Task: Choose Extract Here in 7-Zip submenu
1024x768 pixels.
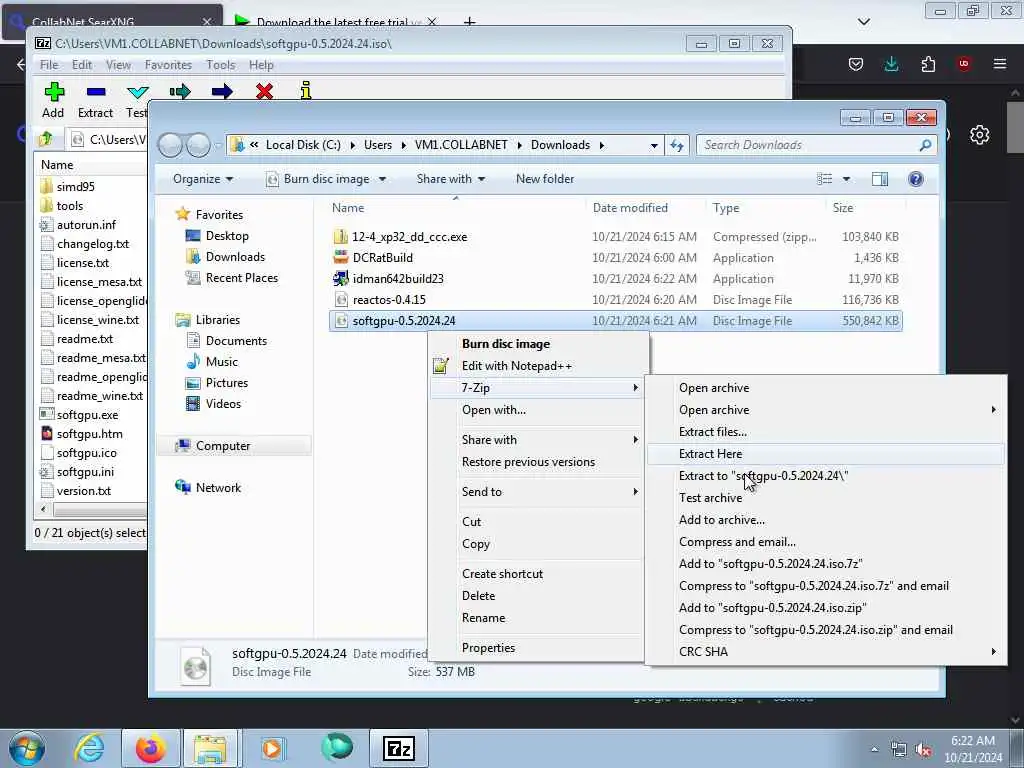Action: (x=825, y=454)
